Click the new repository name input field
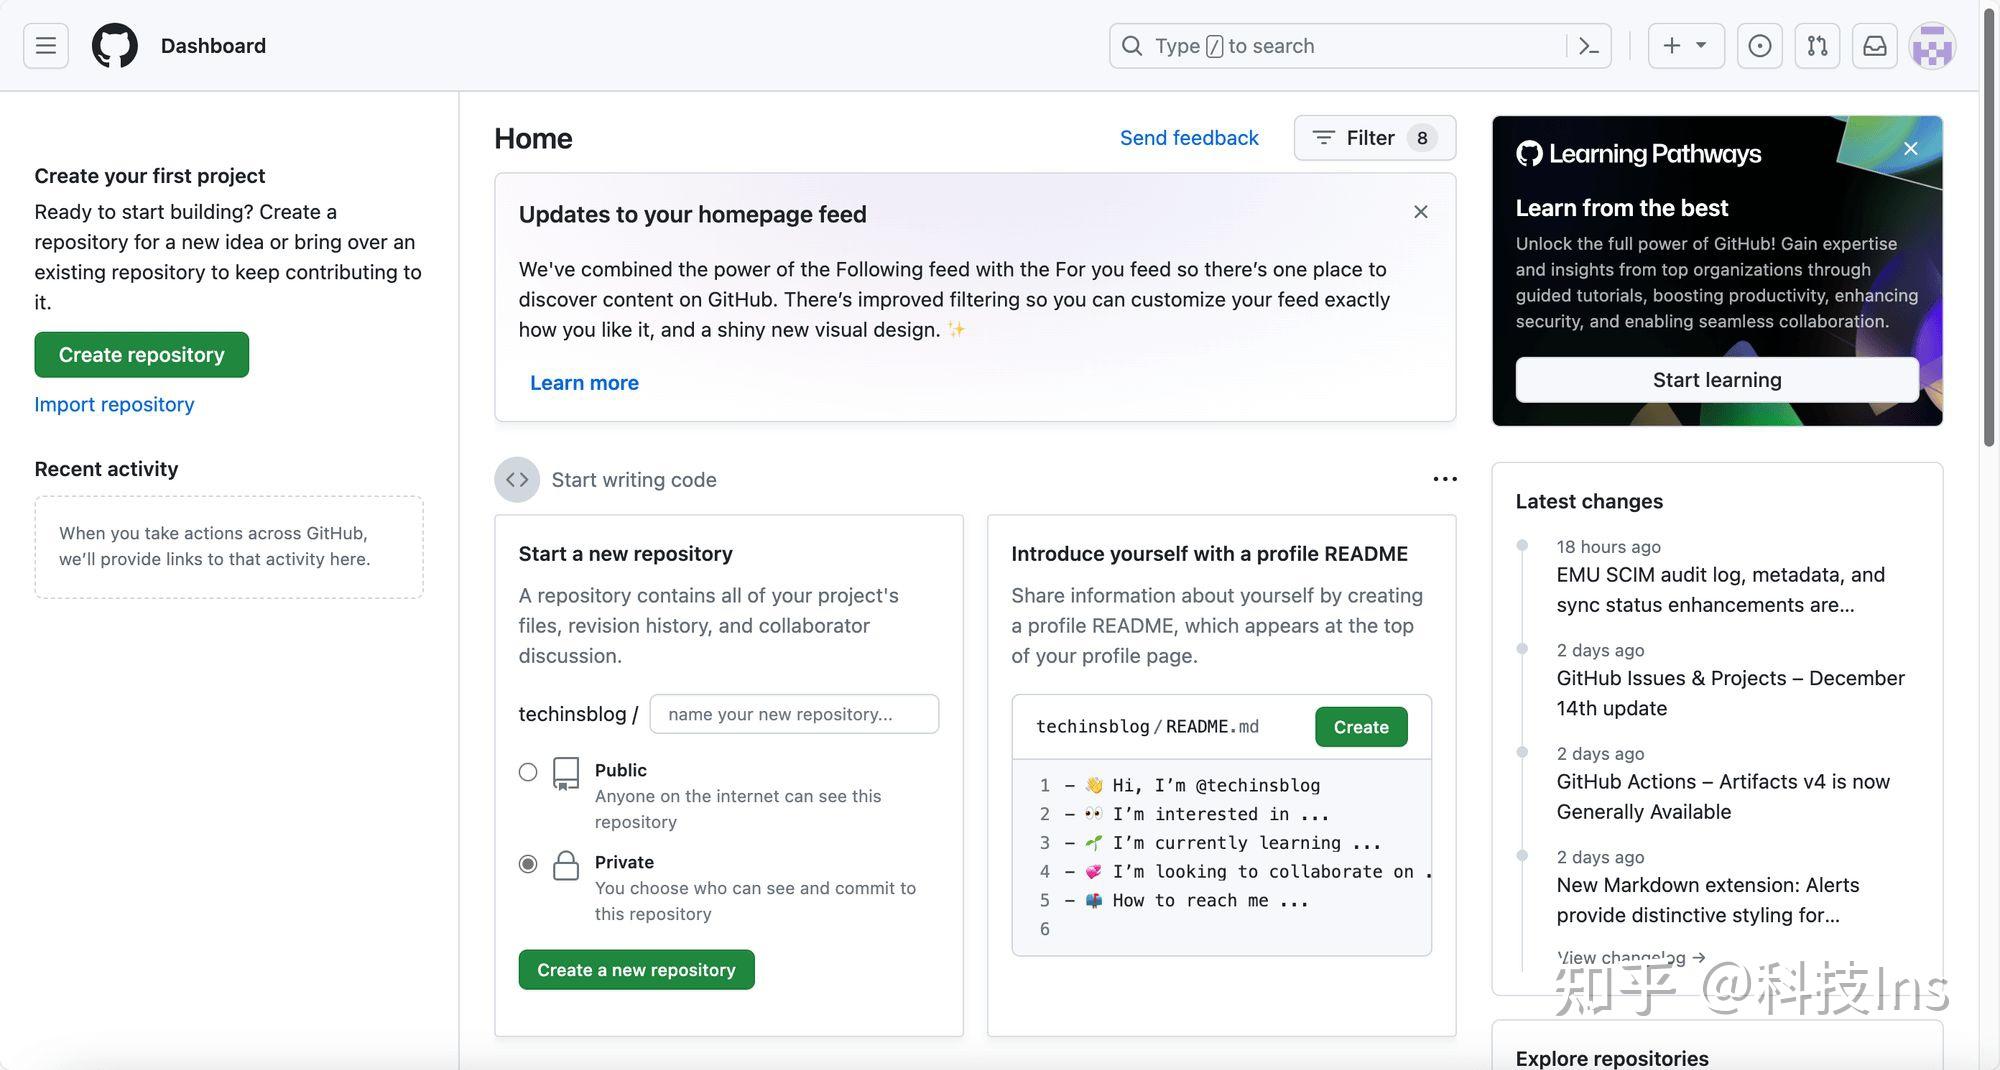The width and height of the screenshot is (2000, 1070). 793,714
